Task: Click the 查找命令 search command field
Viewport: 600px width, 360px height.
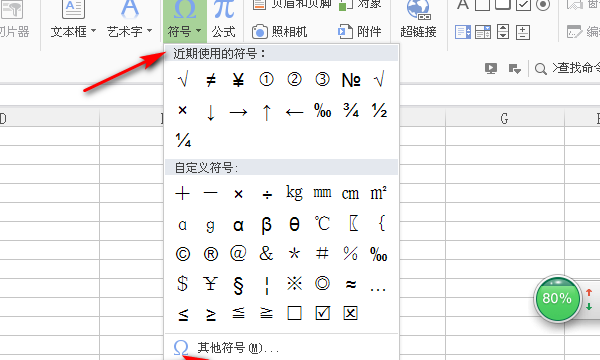Action: coord(567,68)
